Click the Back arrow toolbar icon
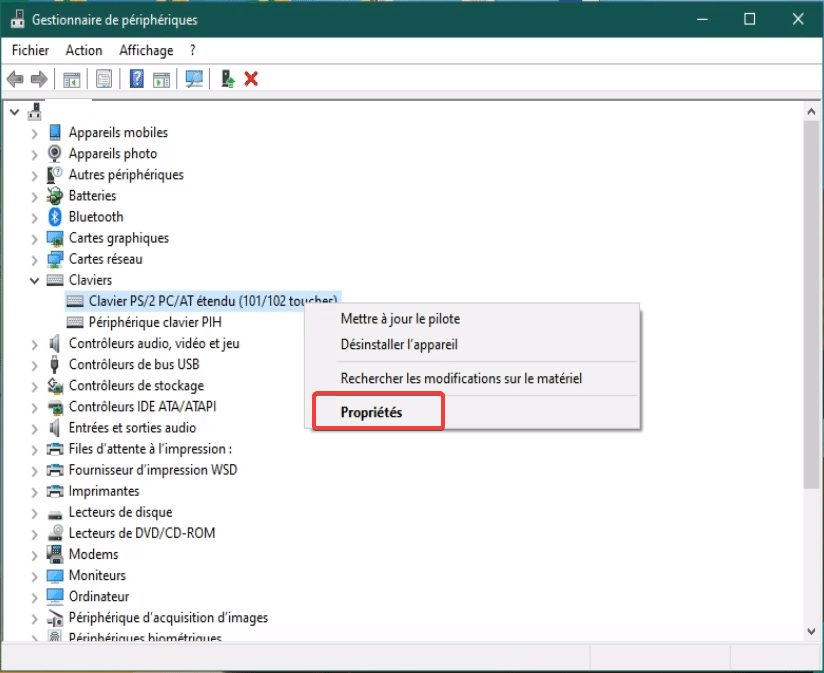Viewport: 824px width, 673px height. coord(15,79)
